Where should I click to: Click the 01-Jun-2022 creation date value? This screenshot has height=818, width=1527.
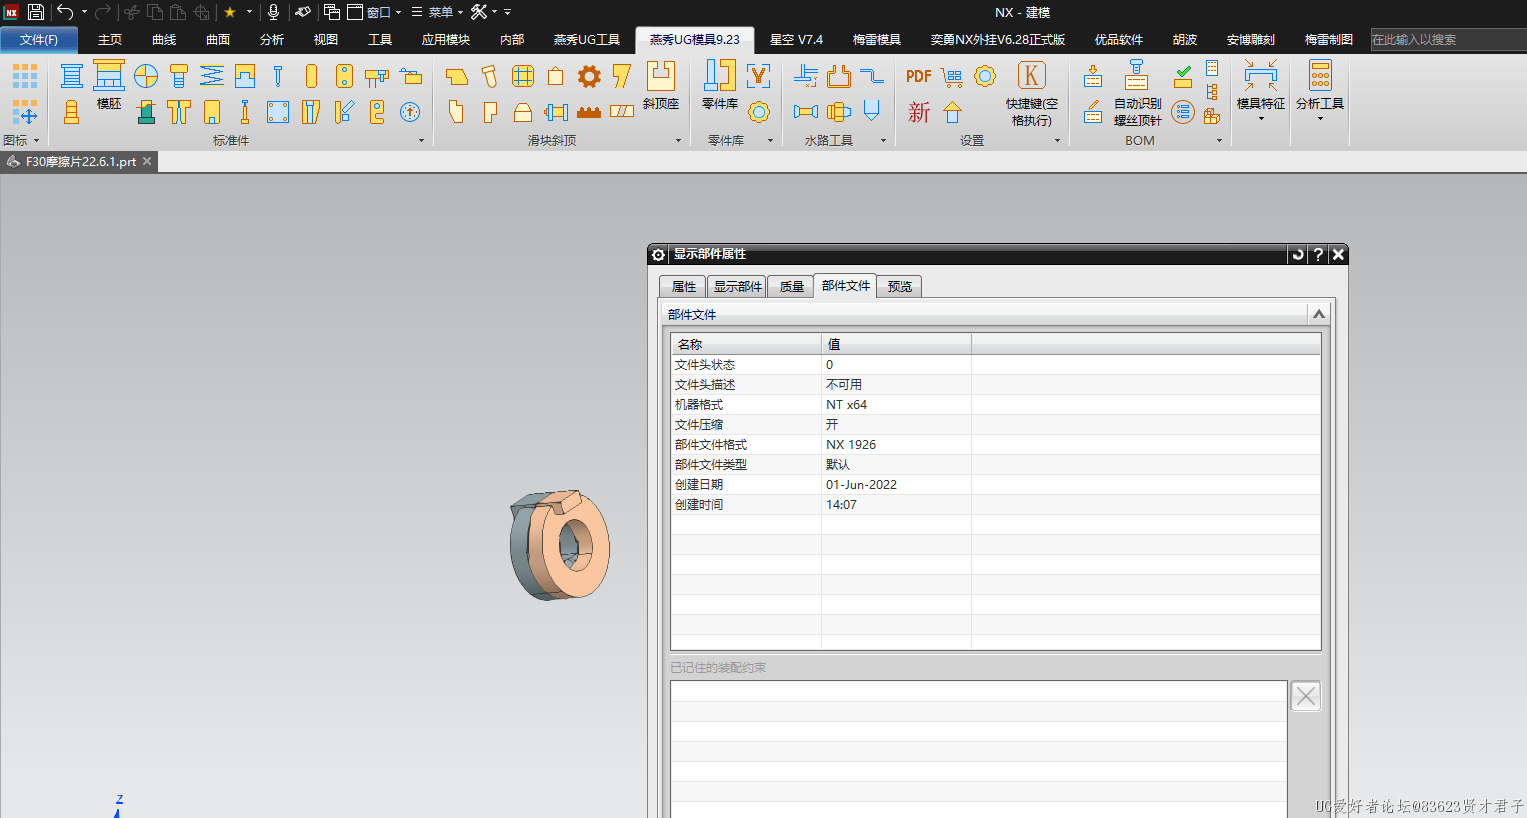pos(861,485)
